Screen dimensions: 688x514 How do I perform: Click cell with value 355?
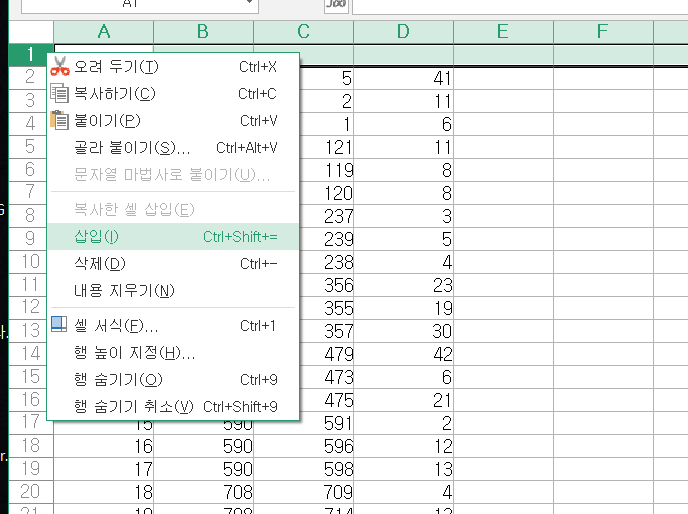pyautogui.click(x=326, y=308)
